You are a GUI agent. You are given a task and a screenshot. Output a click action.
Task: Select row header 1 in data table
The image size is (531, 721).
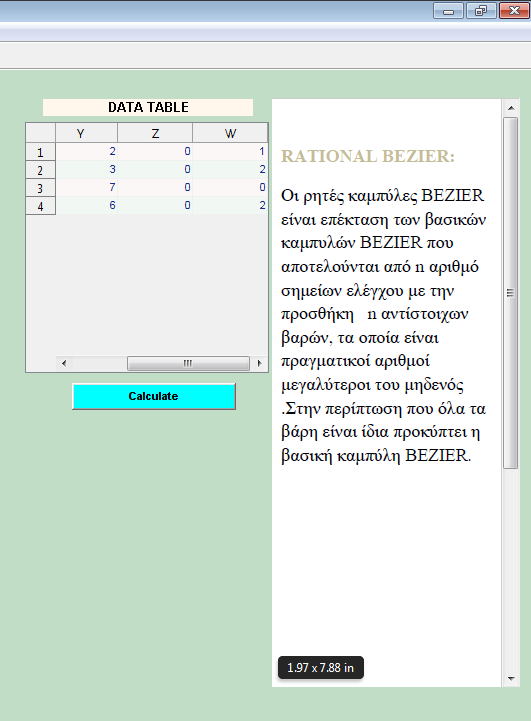[x=40, y=152]
